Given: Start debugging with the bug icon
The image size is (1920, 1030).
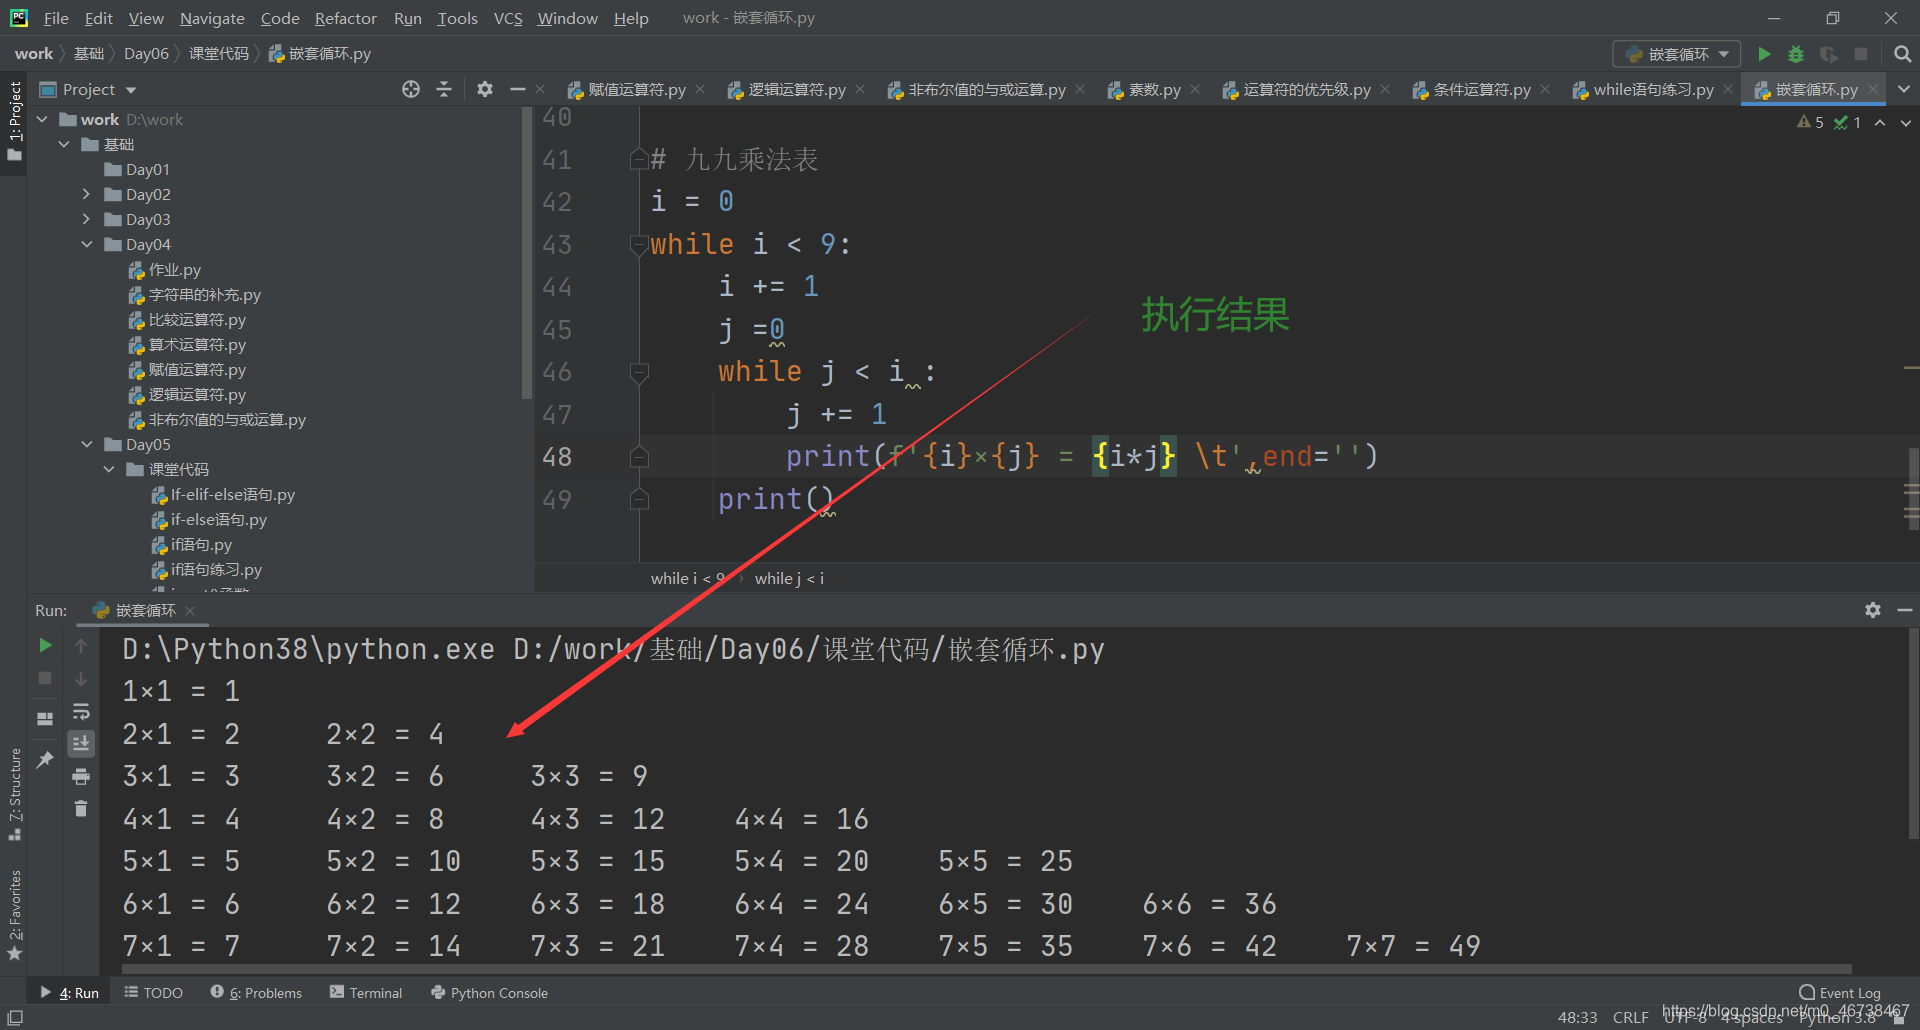Looking at the screenshot, I should click(1796, 54).
